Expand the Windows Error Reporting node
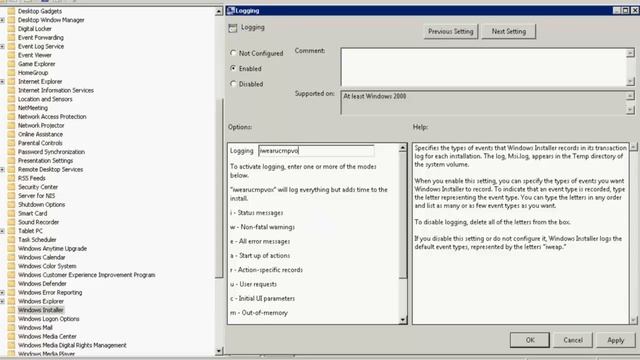The image size is (640, 360). tap(2, 293)
